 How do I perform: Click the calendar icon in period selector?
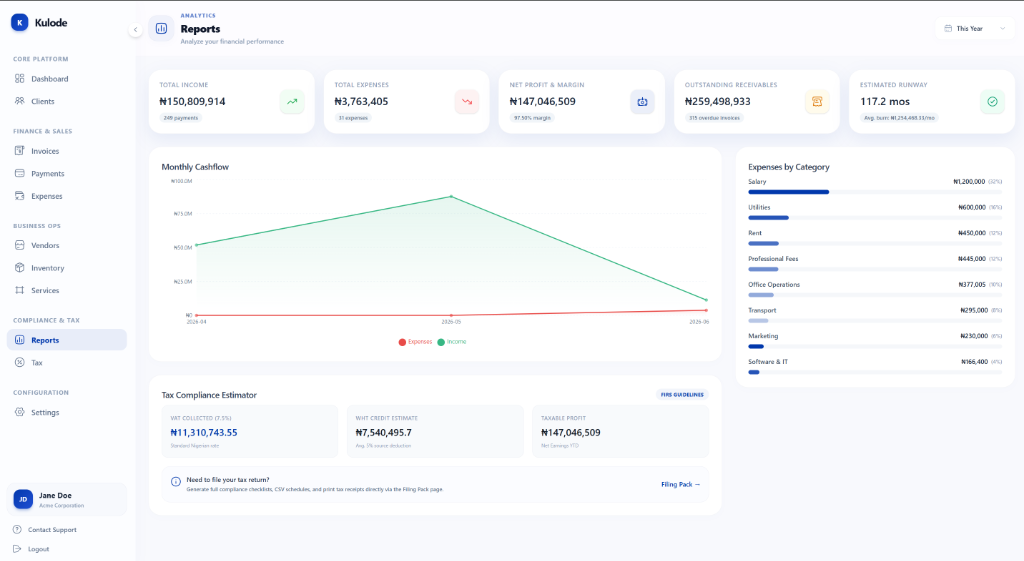tap(948, 29)
